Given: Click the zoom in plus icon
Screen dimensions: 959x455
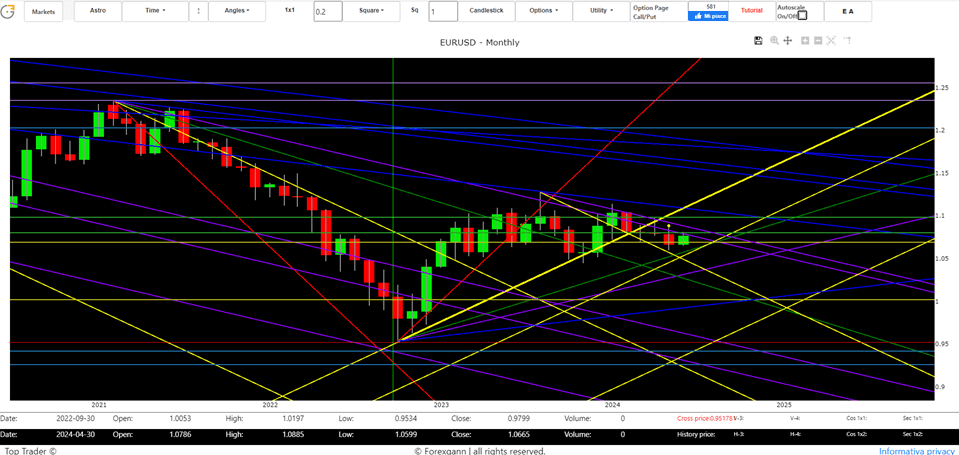Looking at the screenshot, I should pyautogui.click(x=804, y=41).
